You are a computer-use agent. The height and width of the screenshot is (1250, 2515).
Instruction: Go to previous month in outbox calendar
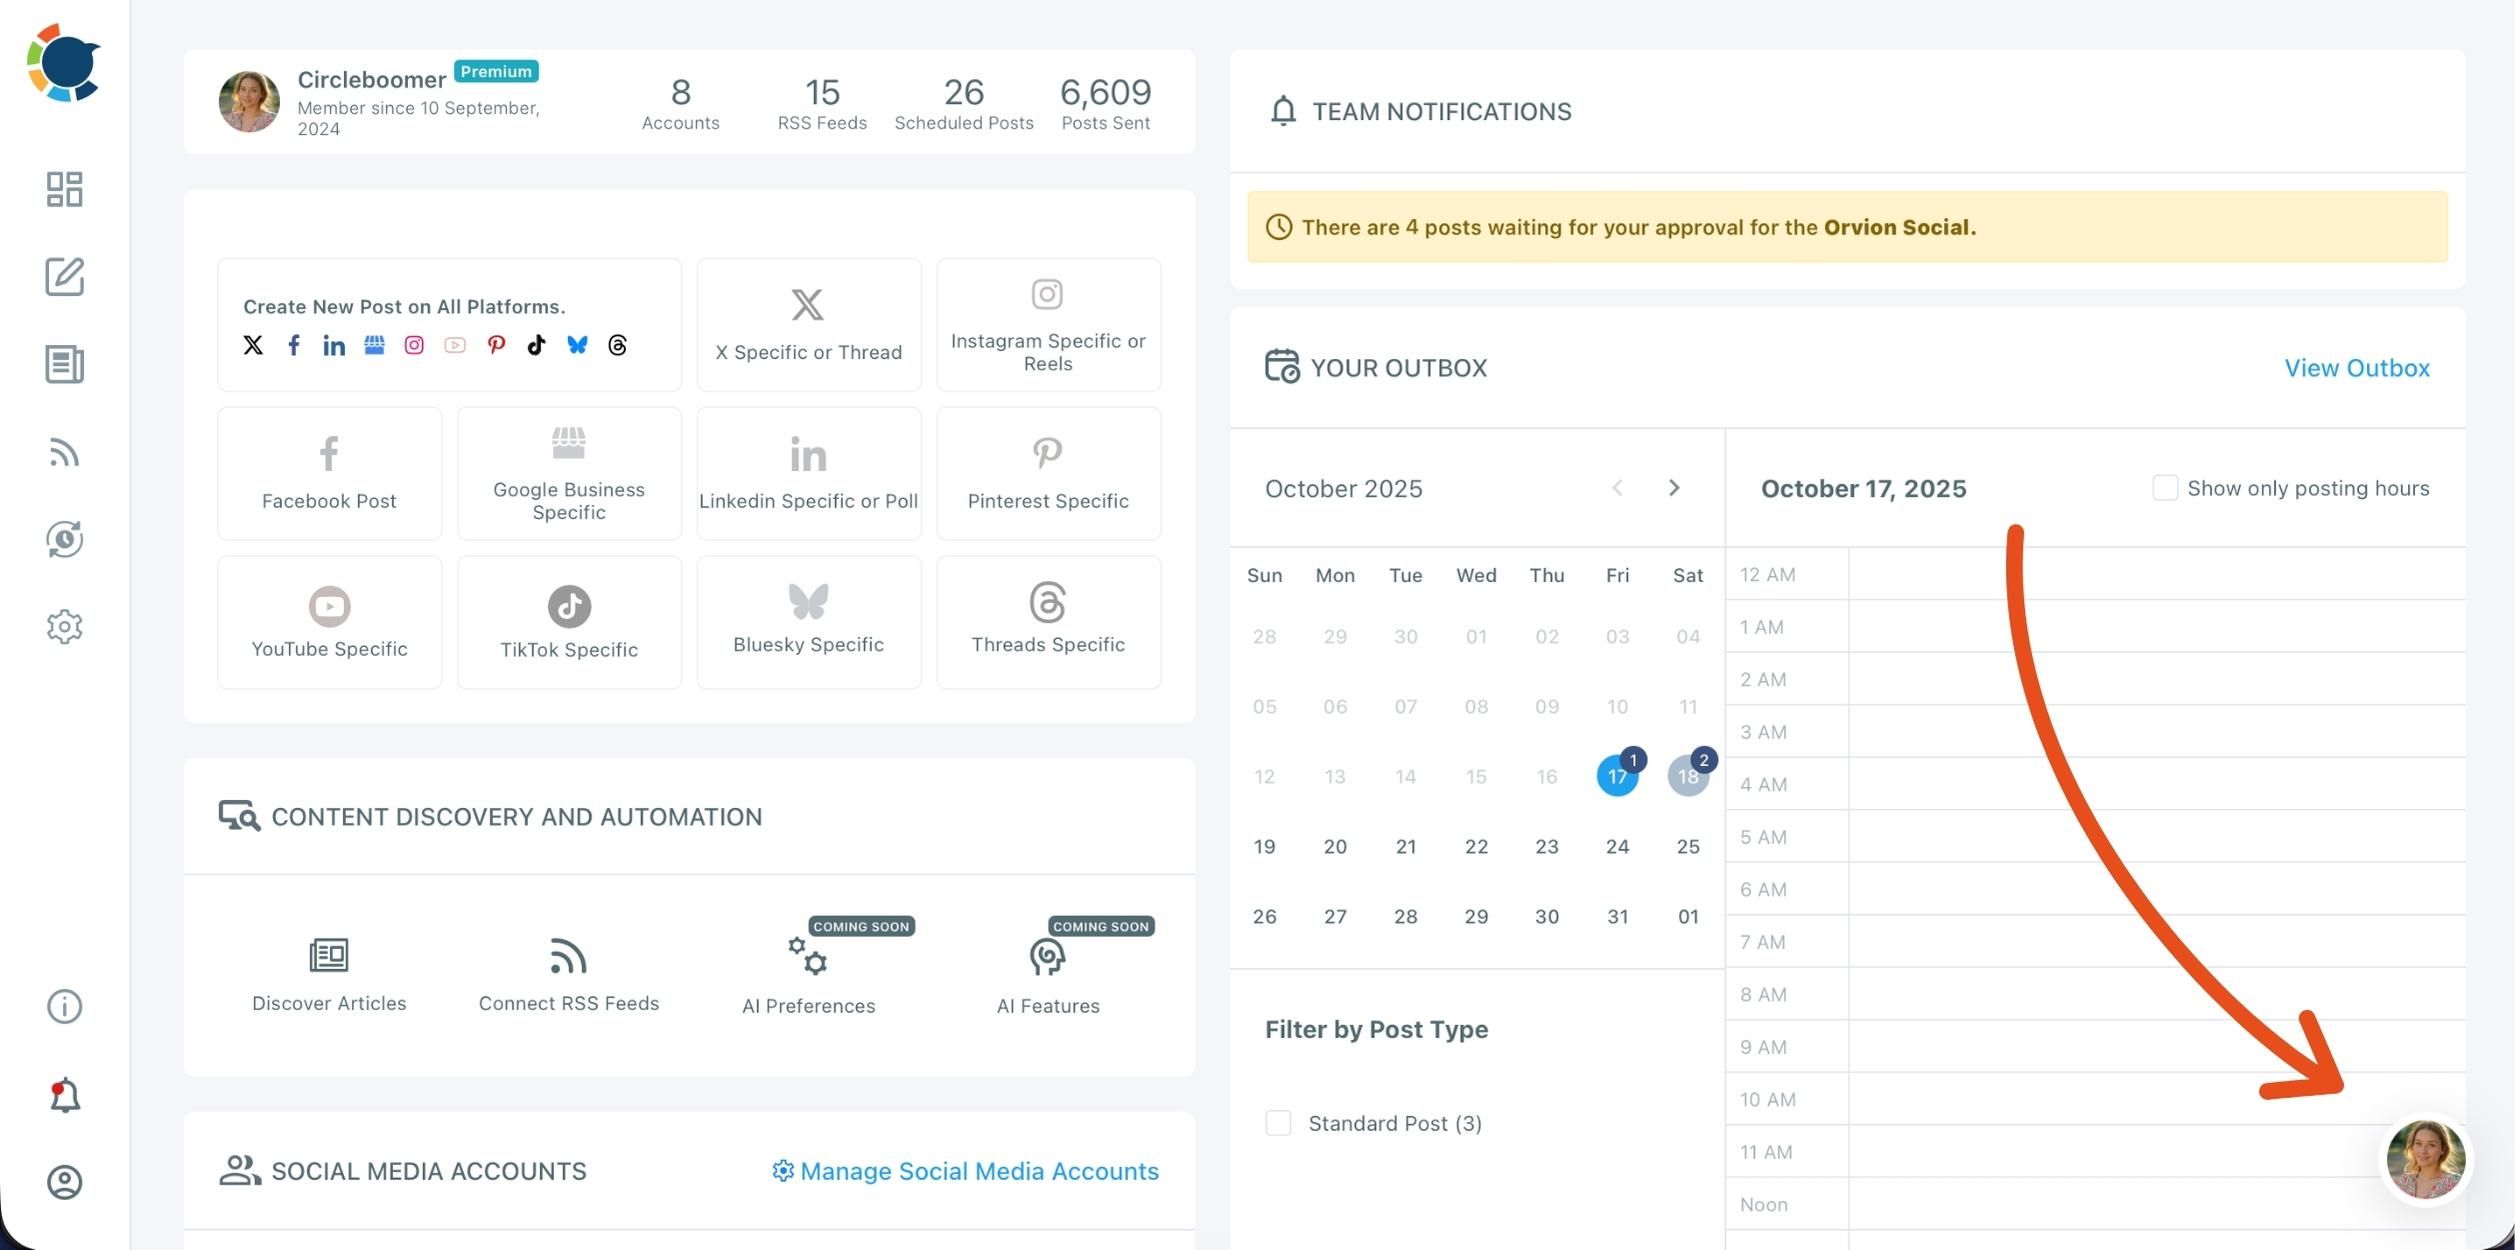point(1617,488)
